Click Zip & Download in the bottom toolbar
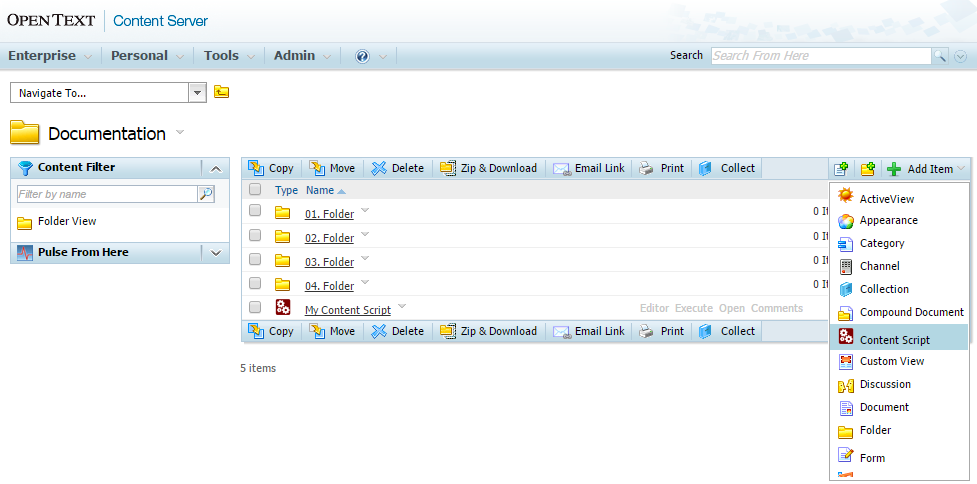 coord(488,331)
